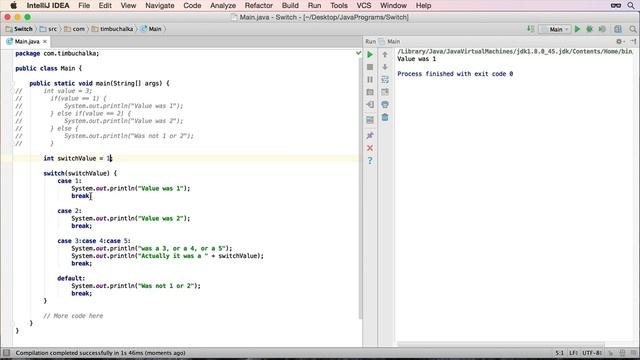Viewport: 640px width, 360px height.
Task: Open UTF-8 encoding selector in status bar
Action: tap(592, 353)
